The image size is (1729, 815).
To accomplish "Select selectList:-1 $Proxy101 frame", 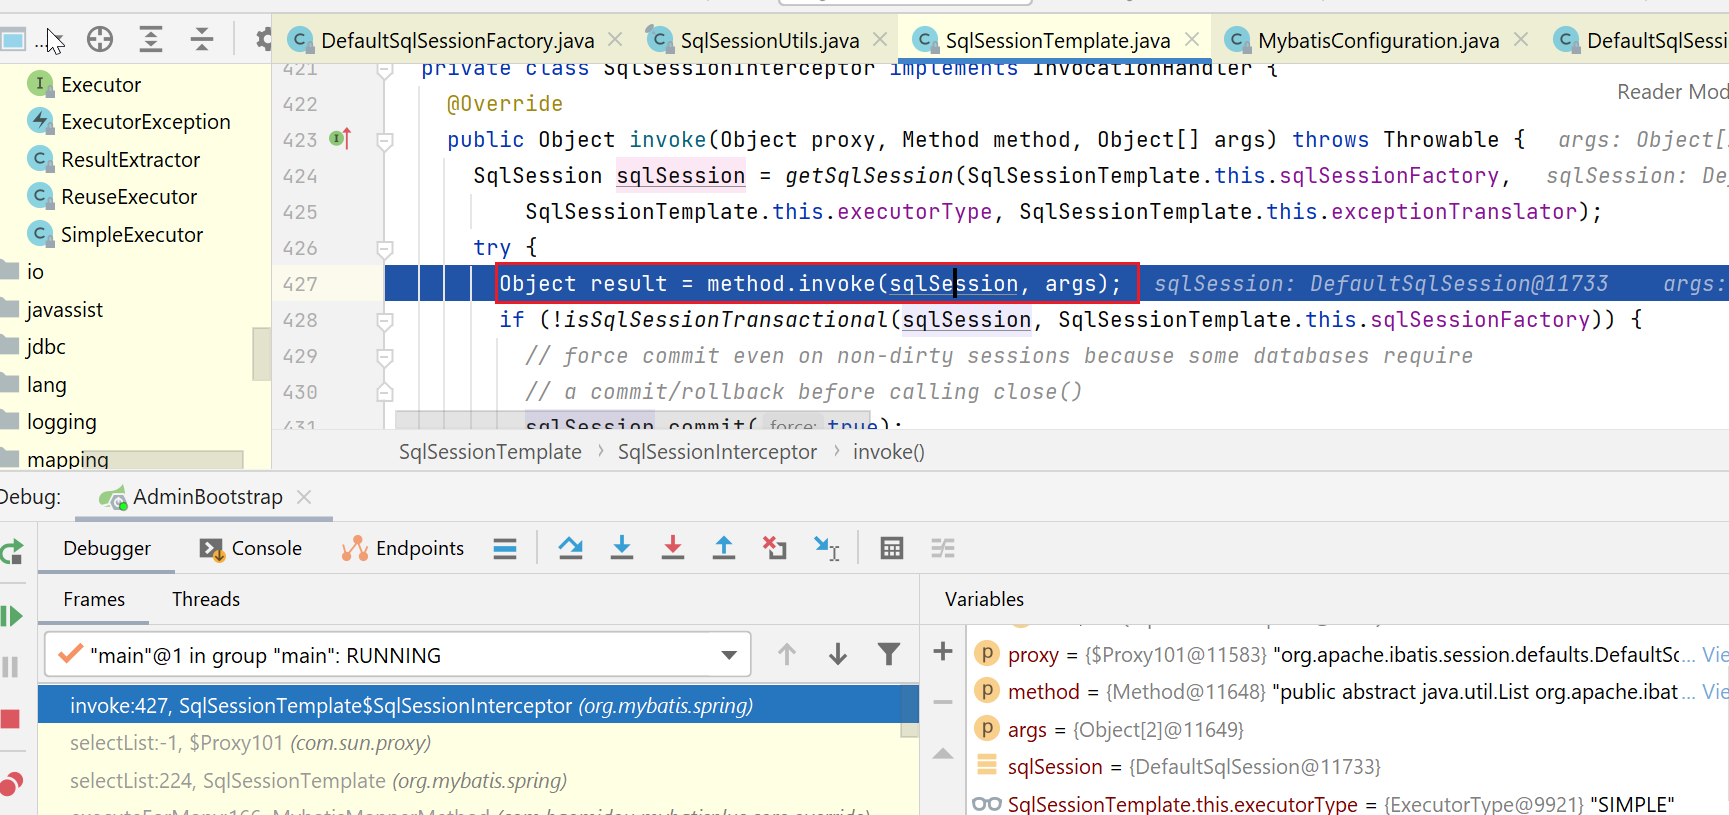I will pos(250,743).
